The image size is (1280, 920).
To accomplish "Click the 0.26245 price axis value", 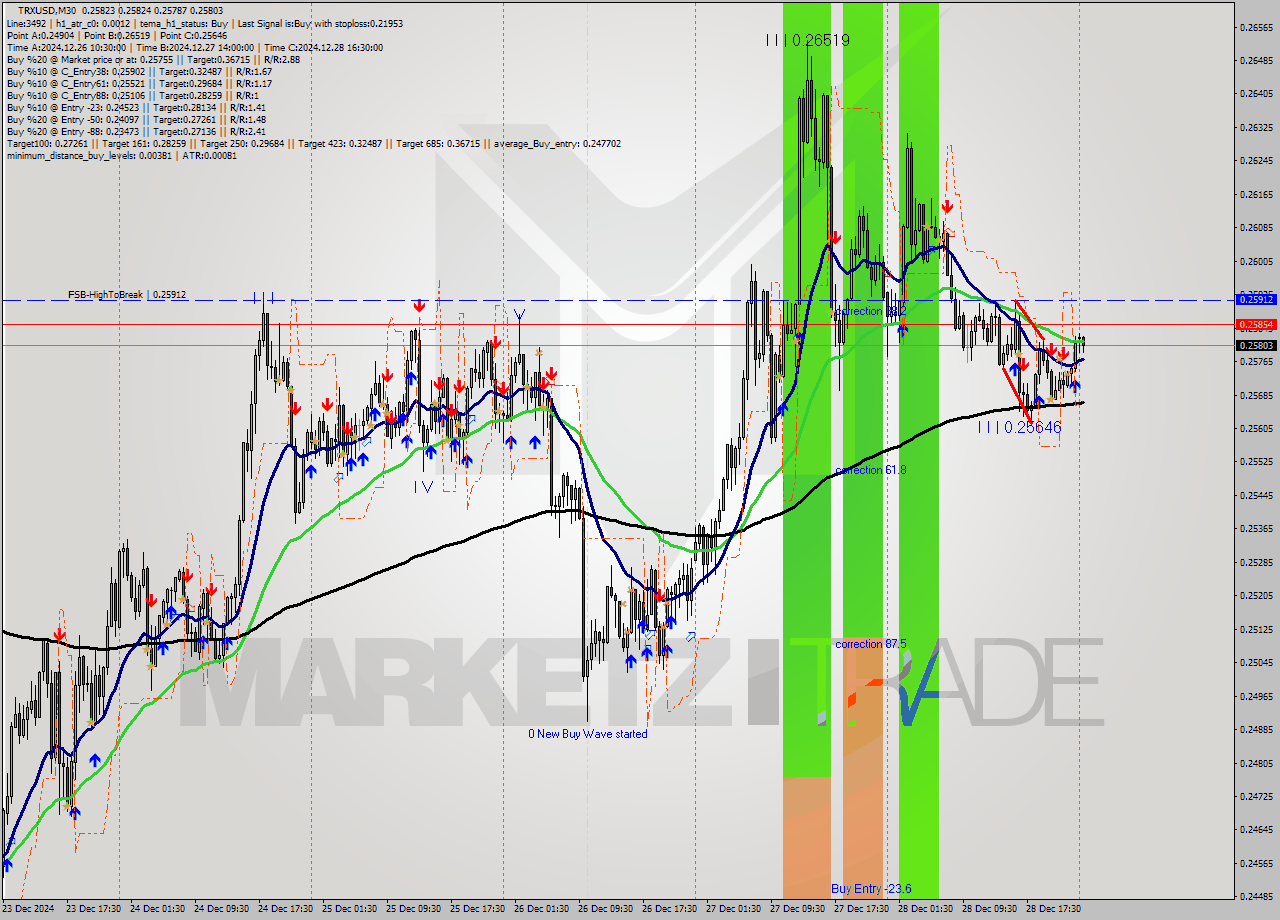I will (x=1257, y=160).
